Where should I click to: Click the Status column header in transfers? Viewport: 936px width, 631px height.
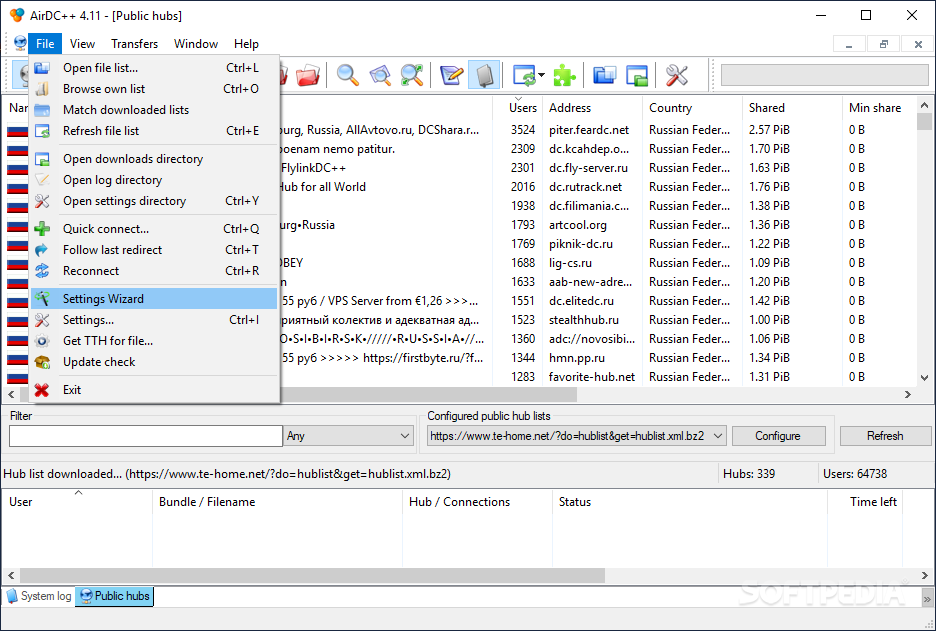pyautogui.click(x=689, y=502)
